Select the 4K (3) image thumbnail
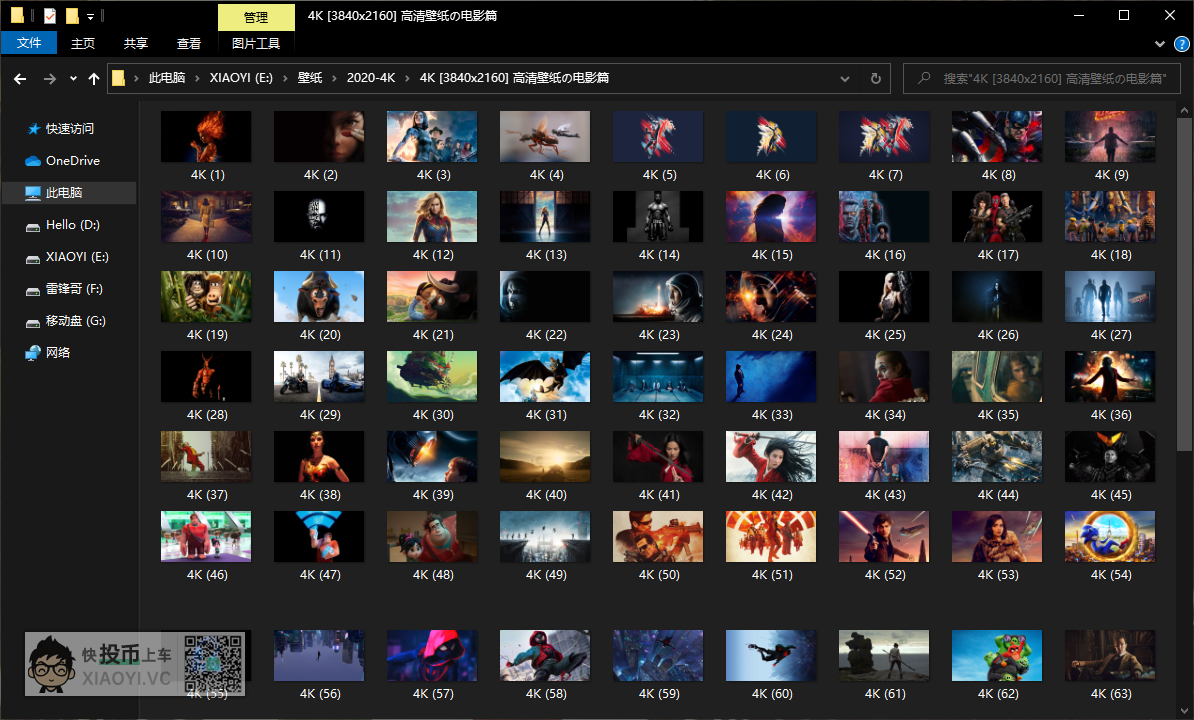The height and width of the screenshot is (720, 1194). (x=432, y=136)
